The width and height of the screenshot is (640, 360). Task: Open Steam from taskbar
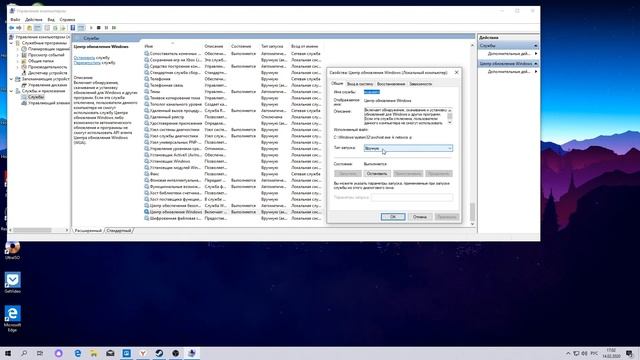(159, 353)
